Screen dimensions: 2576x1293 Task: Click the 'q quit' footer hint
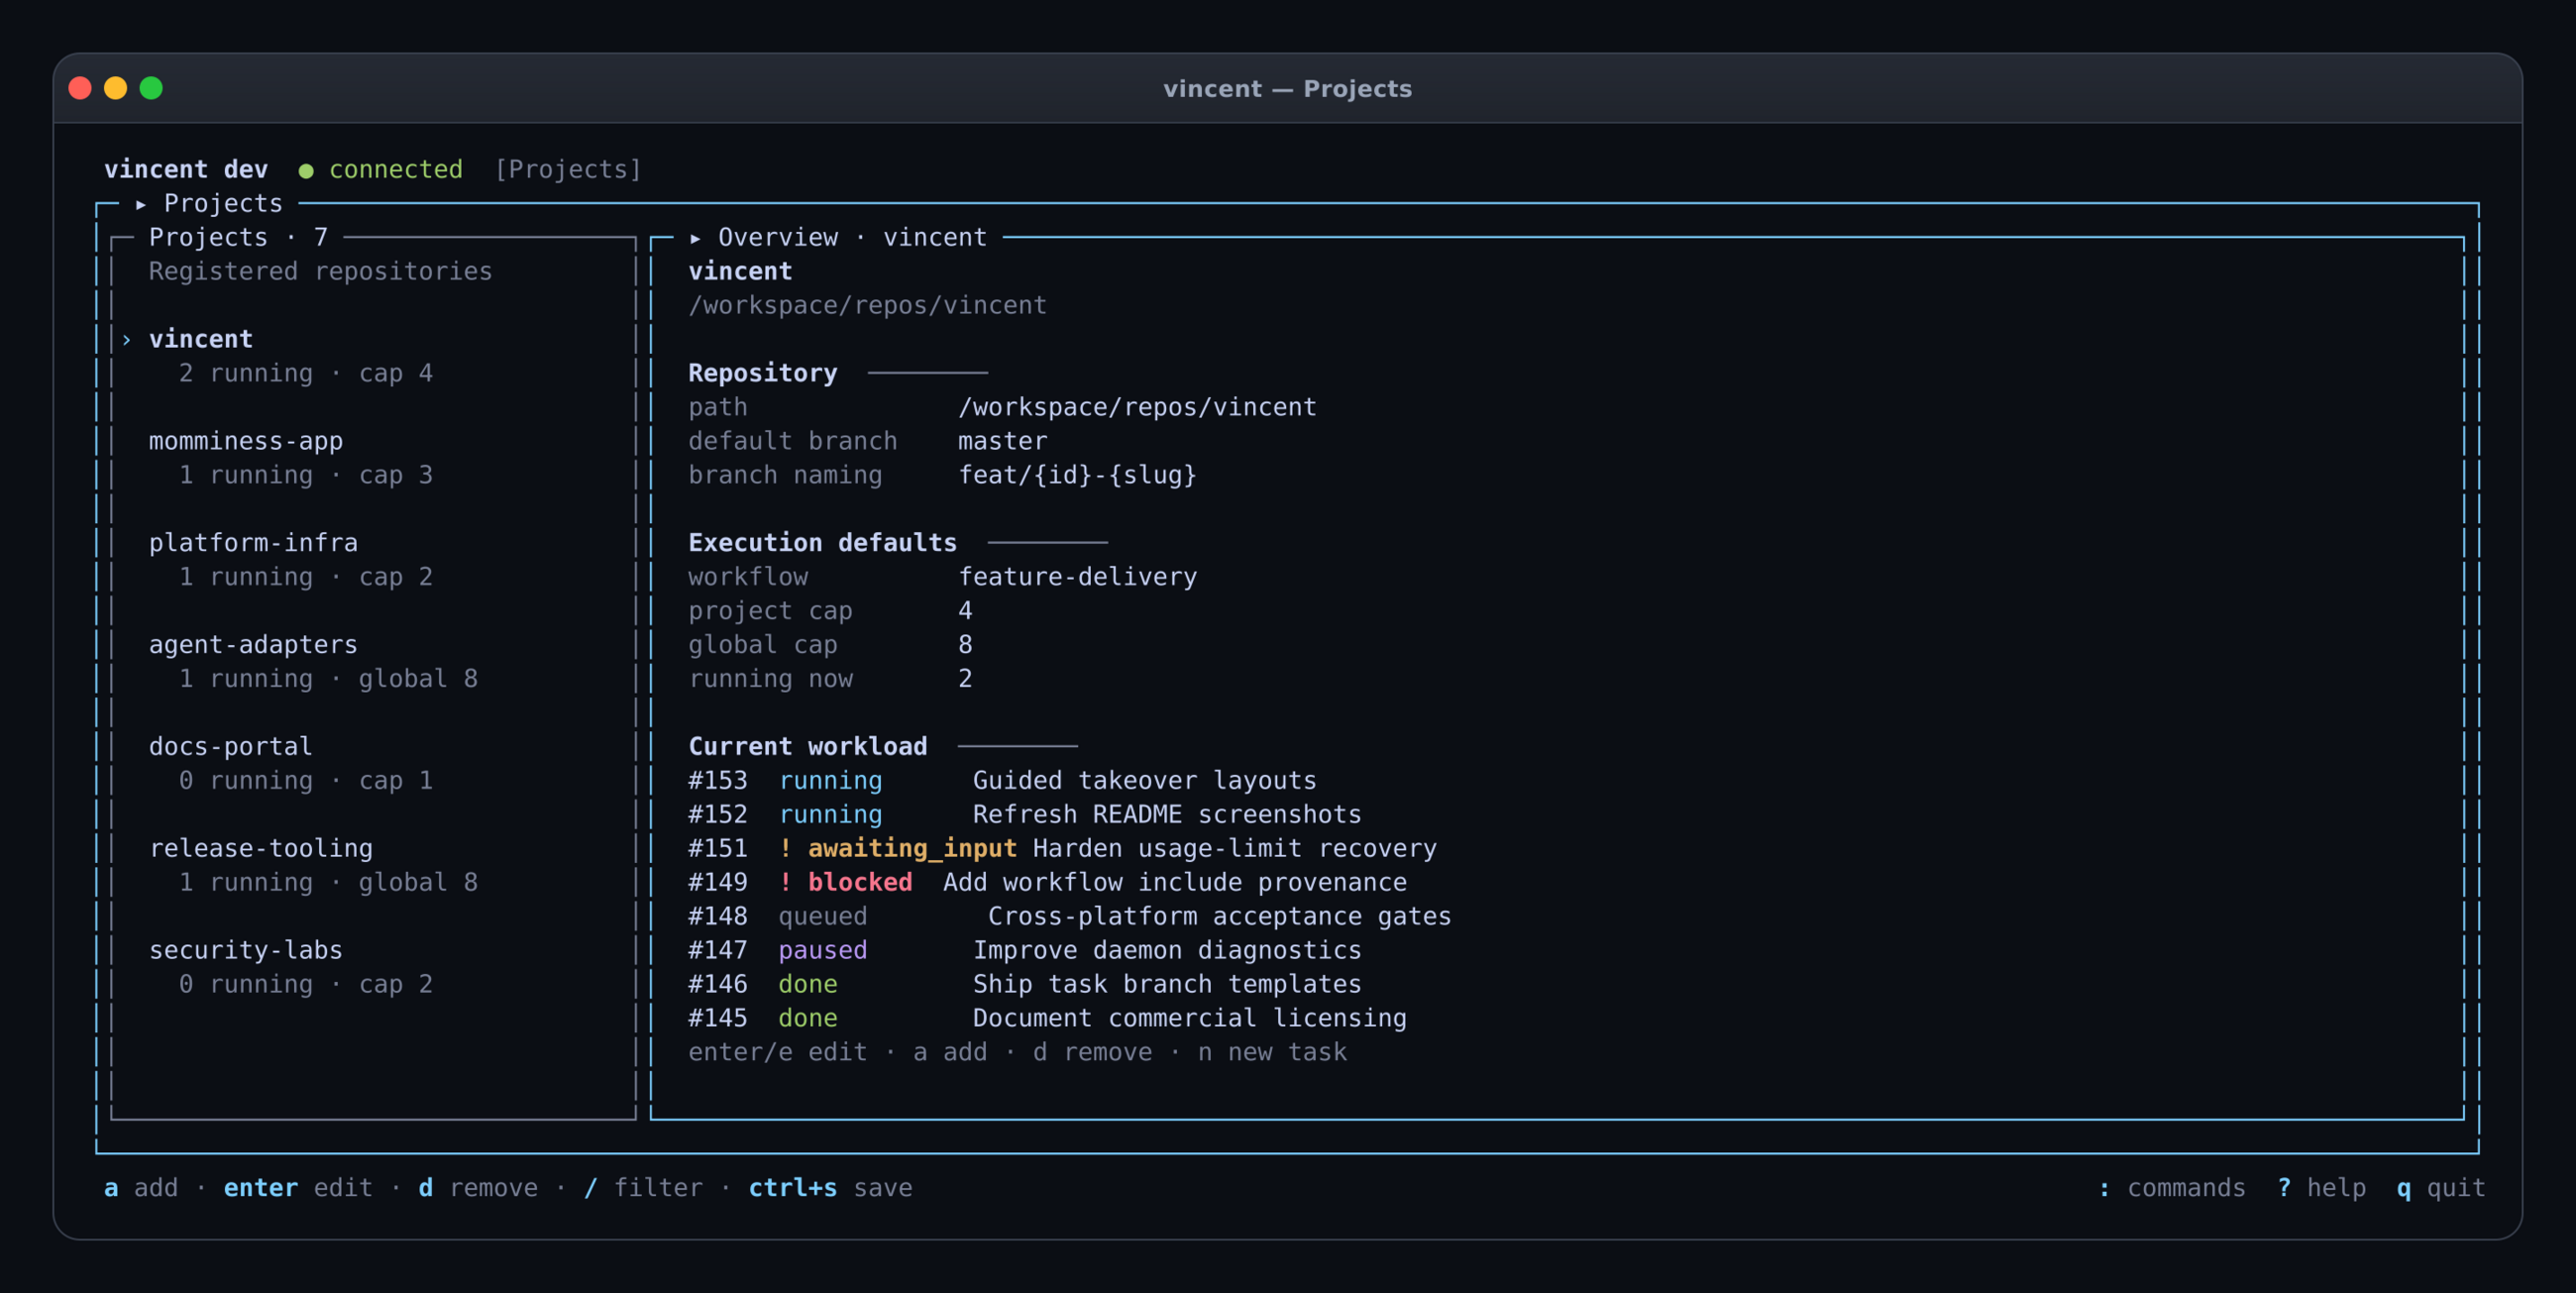click(2441, 1188)
